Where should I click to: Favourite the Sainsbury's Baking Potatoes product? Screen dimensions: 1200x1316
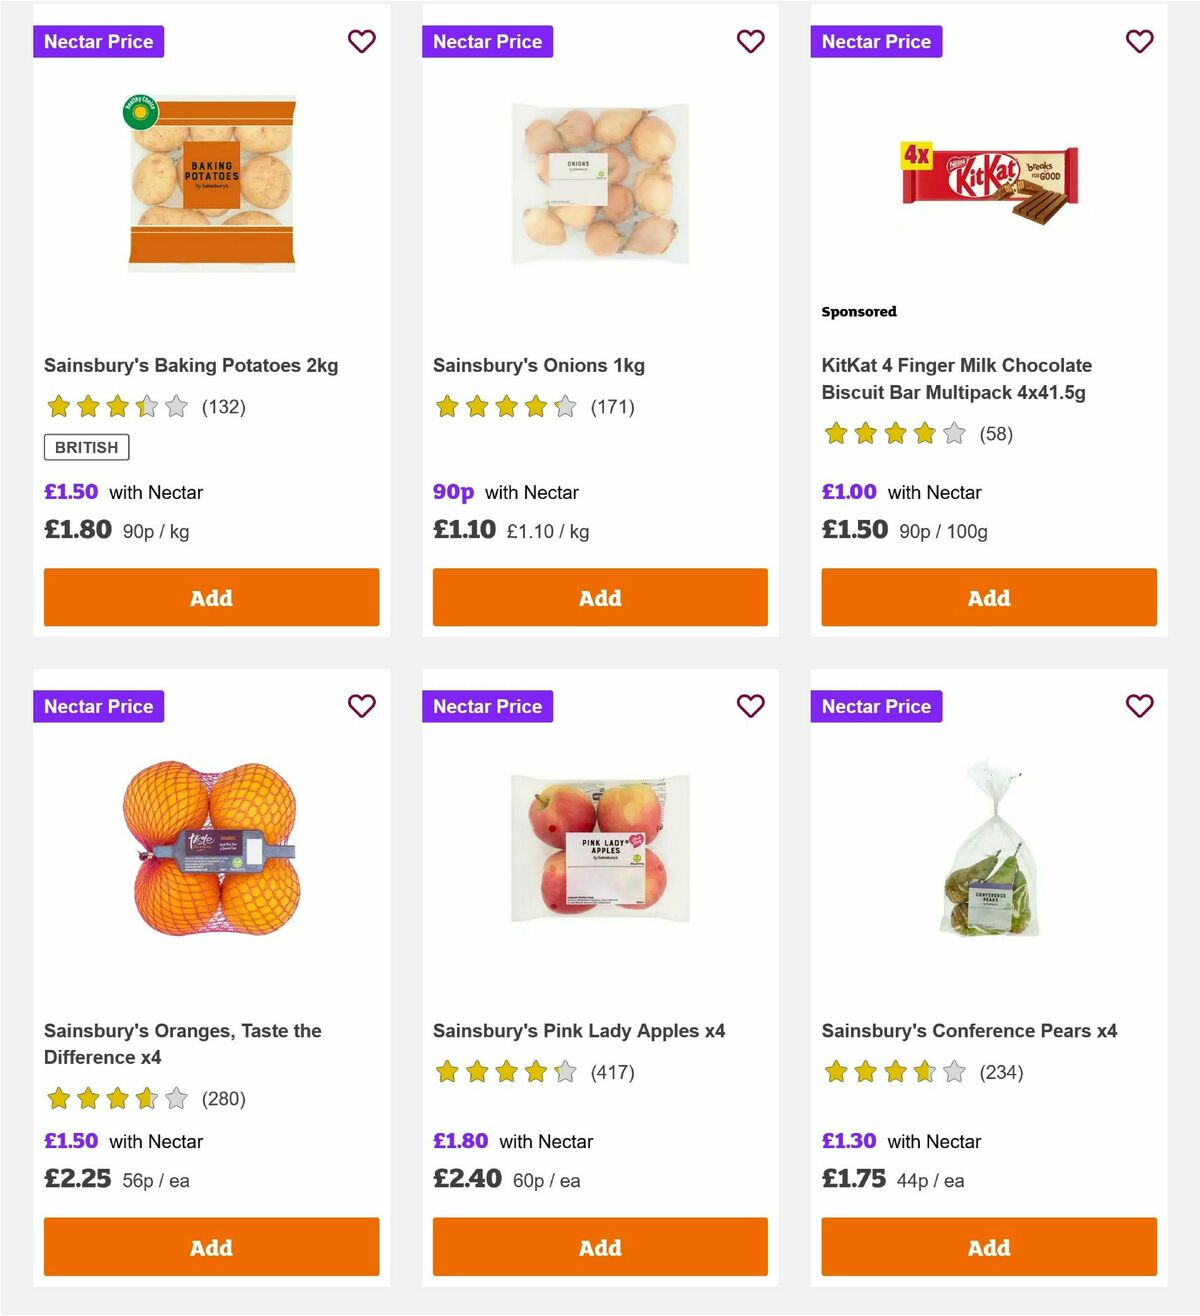coord(361,41)
